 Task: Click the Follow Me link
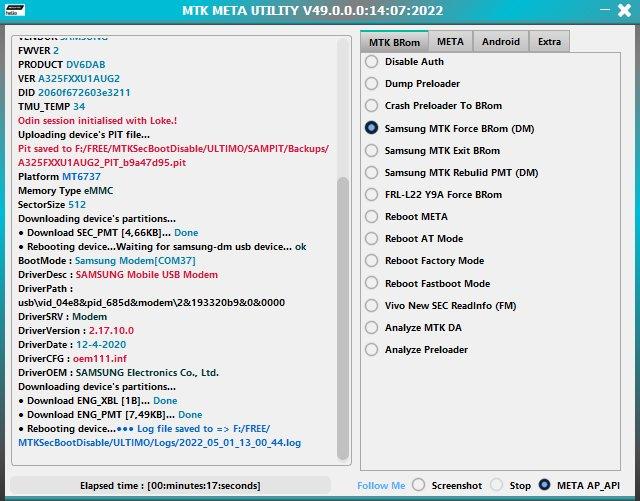(381, 485)
